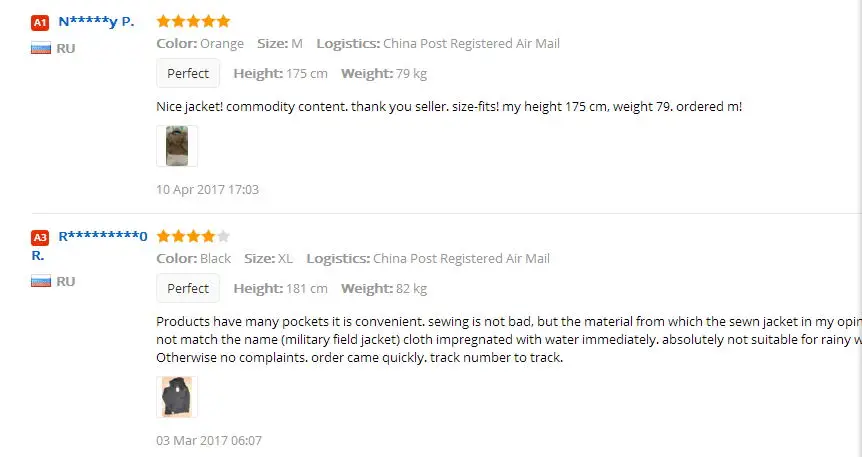Viewport: 862px width, 457px height.
Task: Open reviewer profile R**********0 R.
Action: tap(89, 245)
